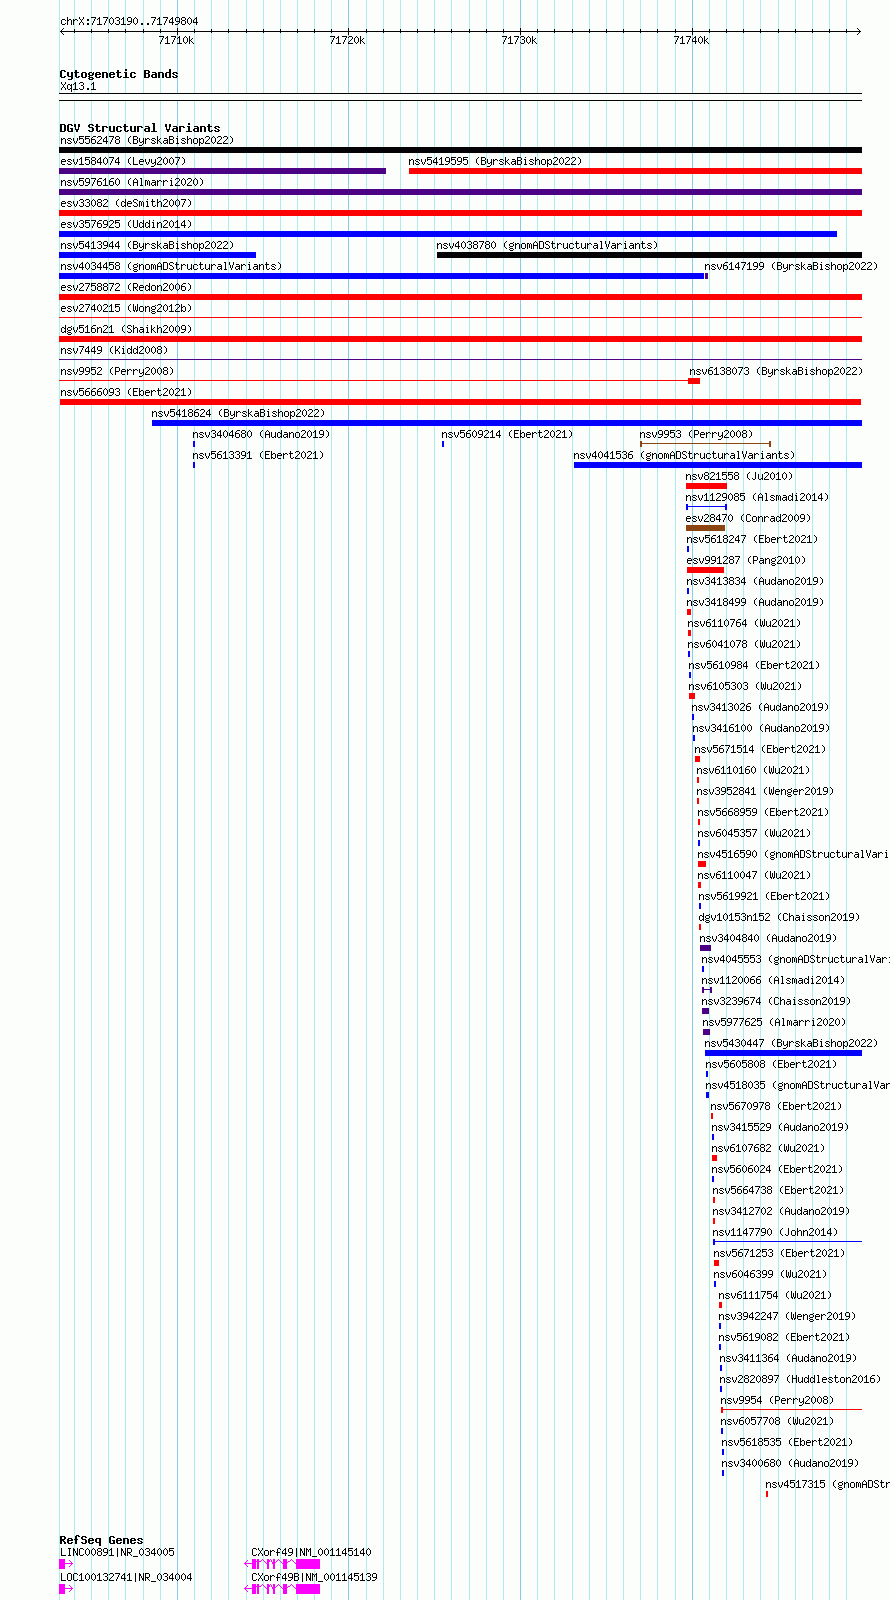Click the esv1584074 (Levy2007) label
The height and width of the screenshot is (1600, 890).
point(123,161)
